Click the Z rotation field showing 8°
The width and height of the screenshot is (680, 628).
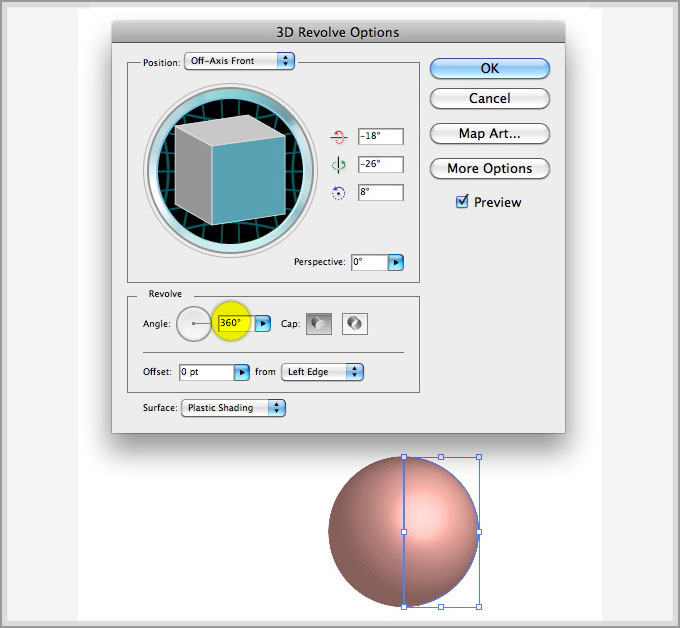(381, 192)
